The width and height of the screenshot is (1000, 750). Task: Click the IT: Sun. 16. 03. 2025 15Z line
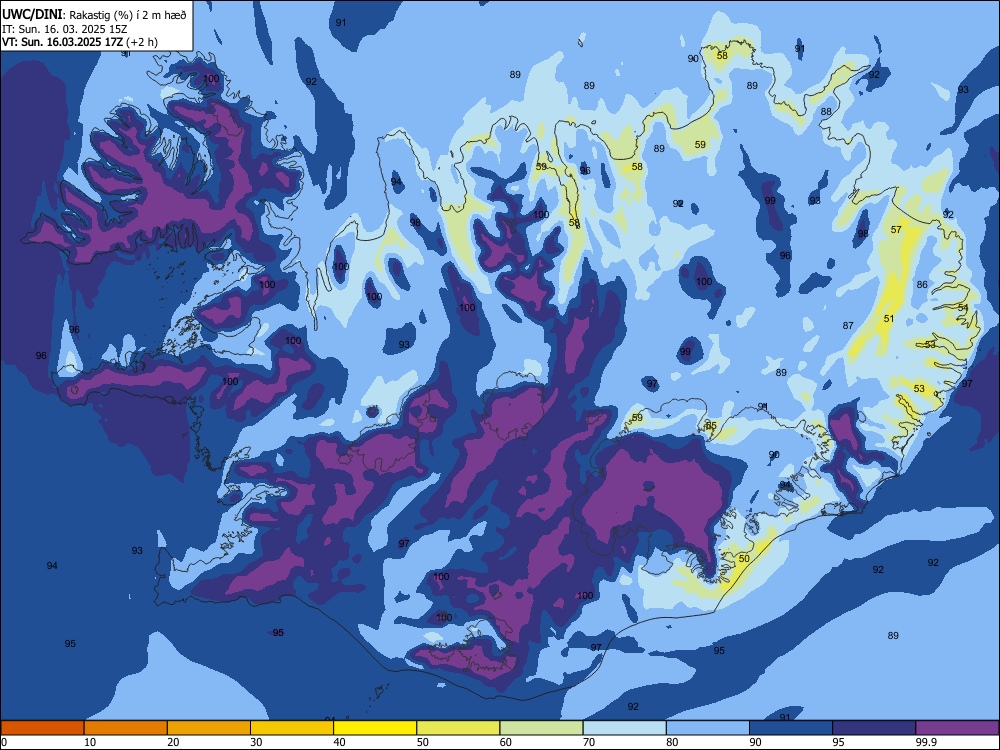(x=64, y=29)
